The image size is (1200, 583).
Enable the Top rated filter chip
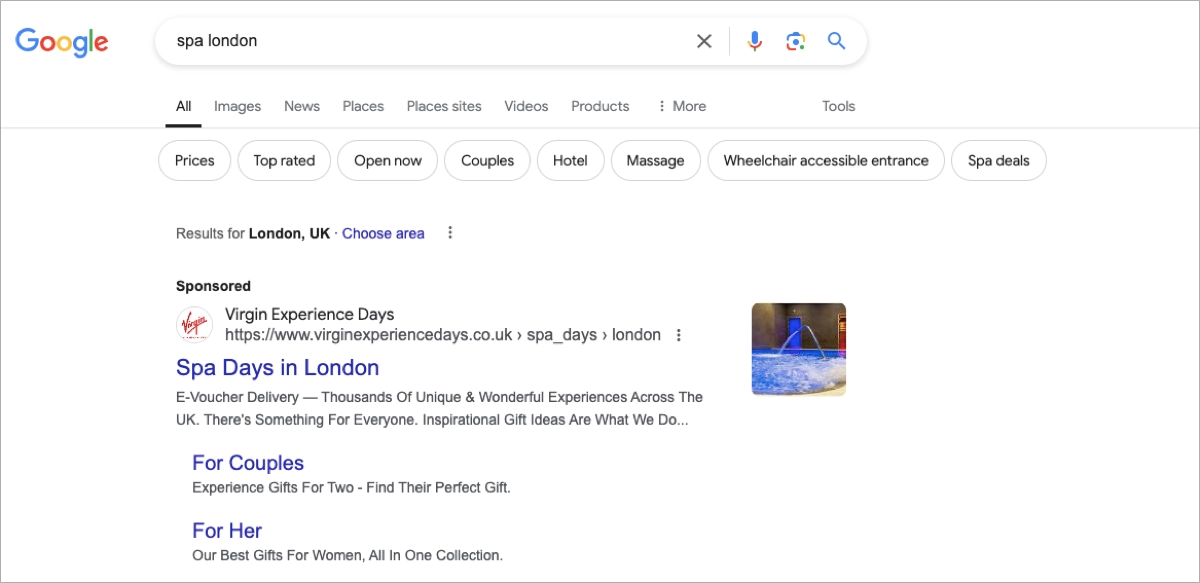point(284,160)
